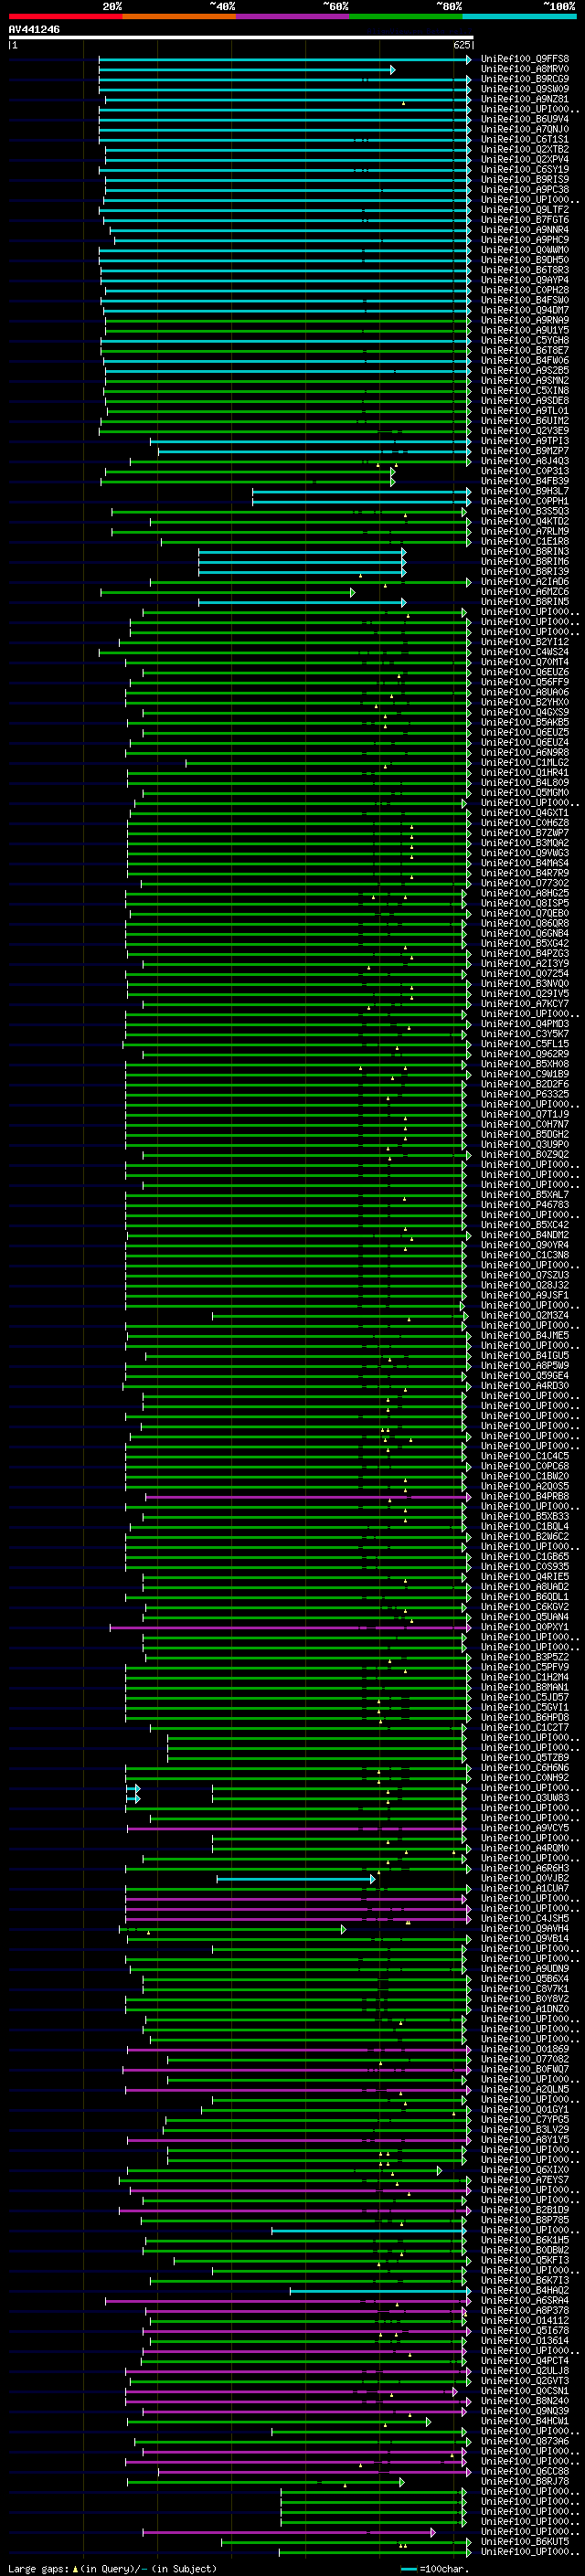Click the UniRef100_Q9LTF2 entry
Screen dimensions: 585x2576
tap(525, 210)
